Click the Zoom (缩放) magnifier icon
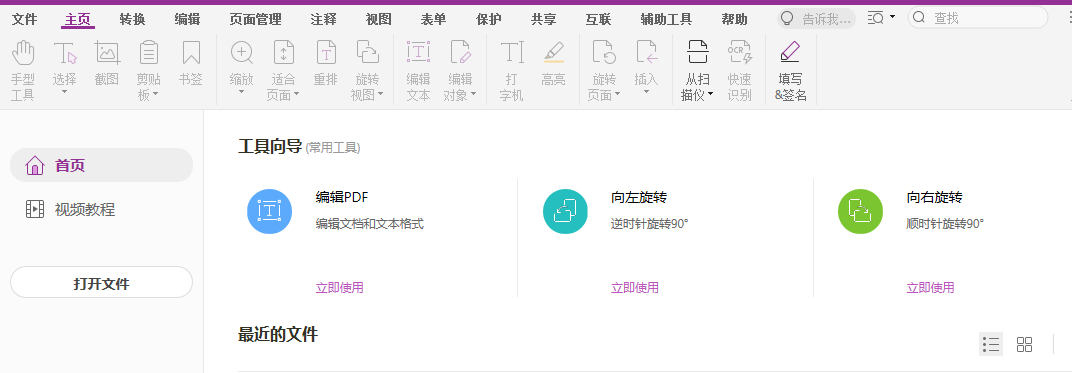 pyautogui.click(x=241, y=53)
